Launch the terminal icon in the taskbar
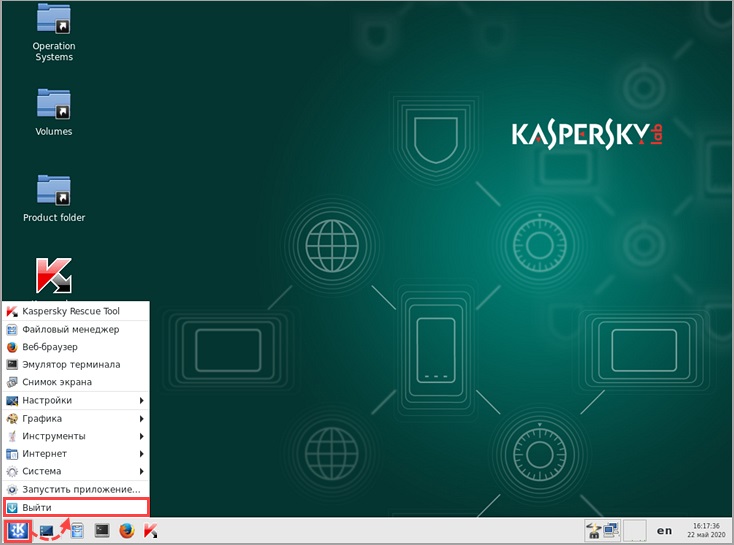 click(102, 530)
